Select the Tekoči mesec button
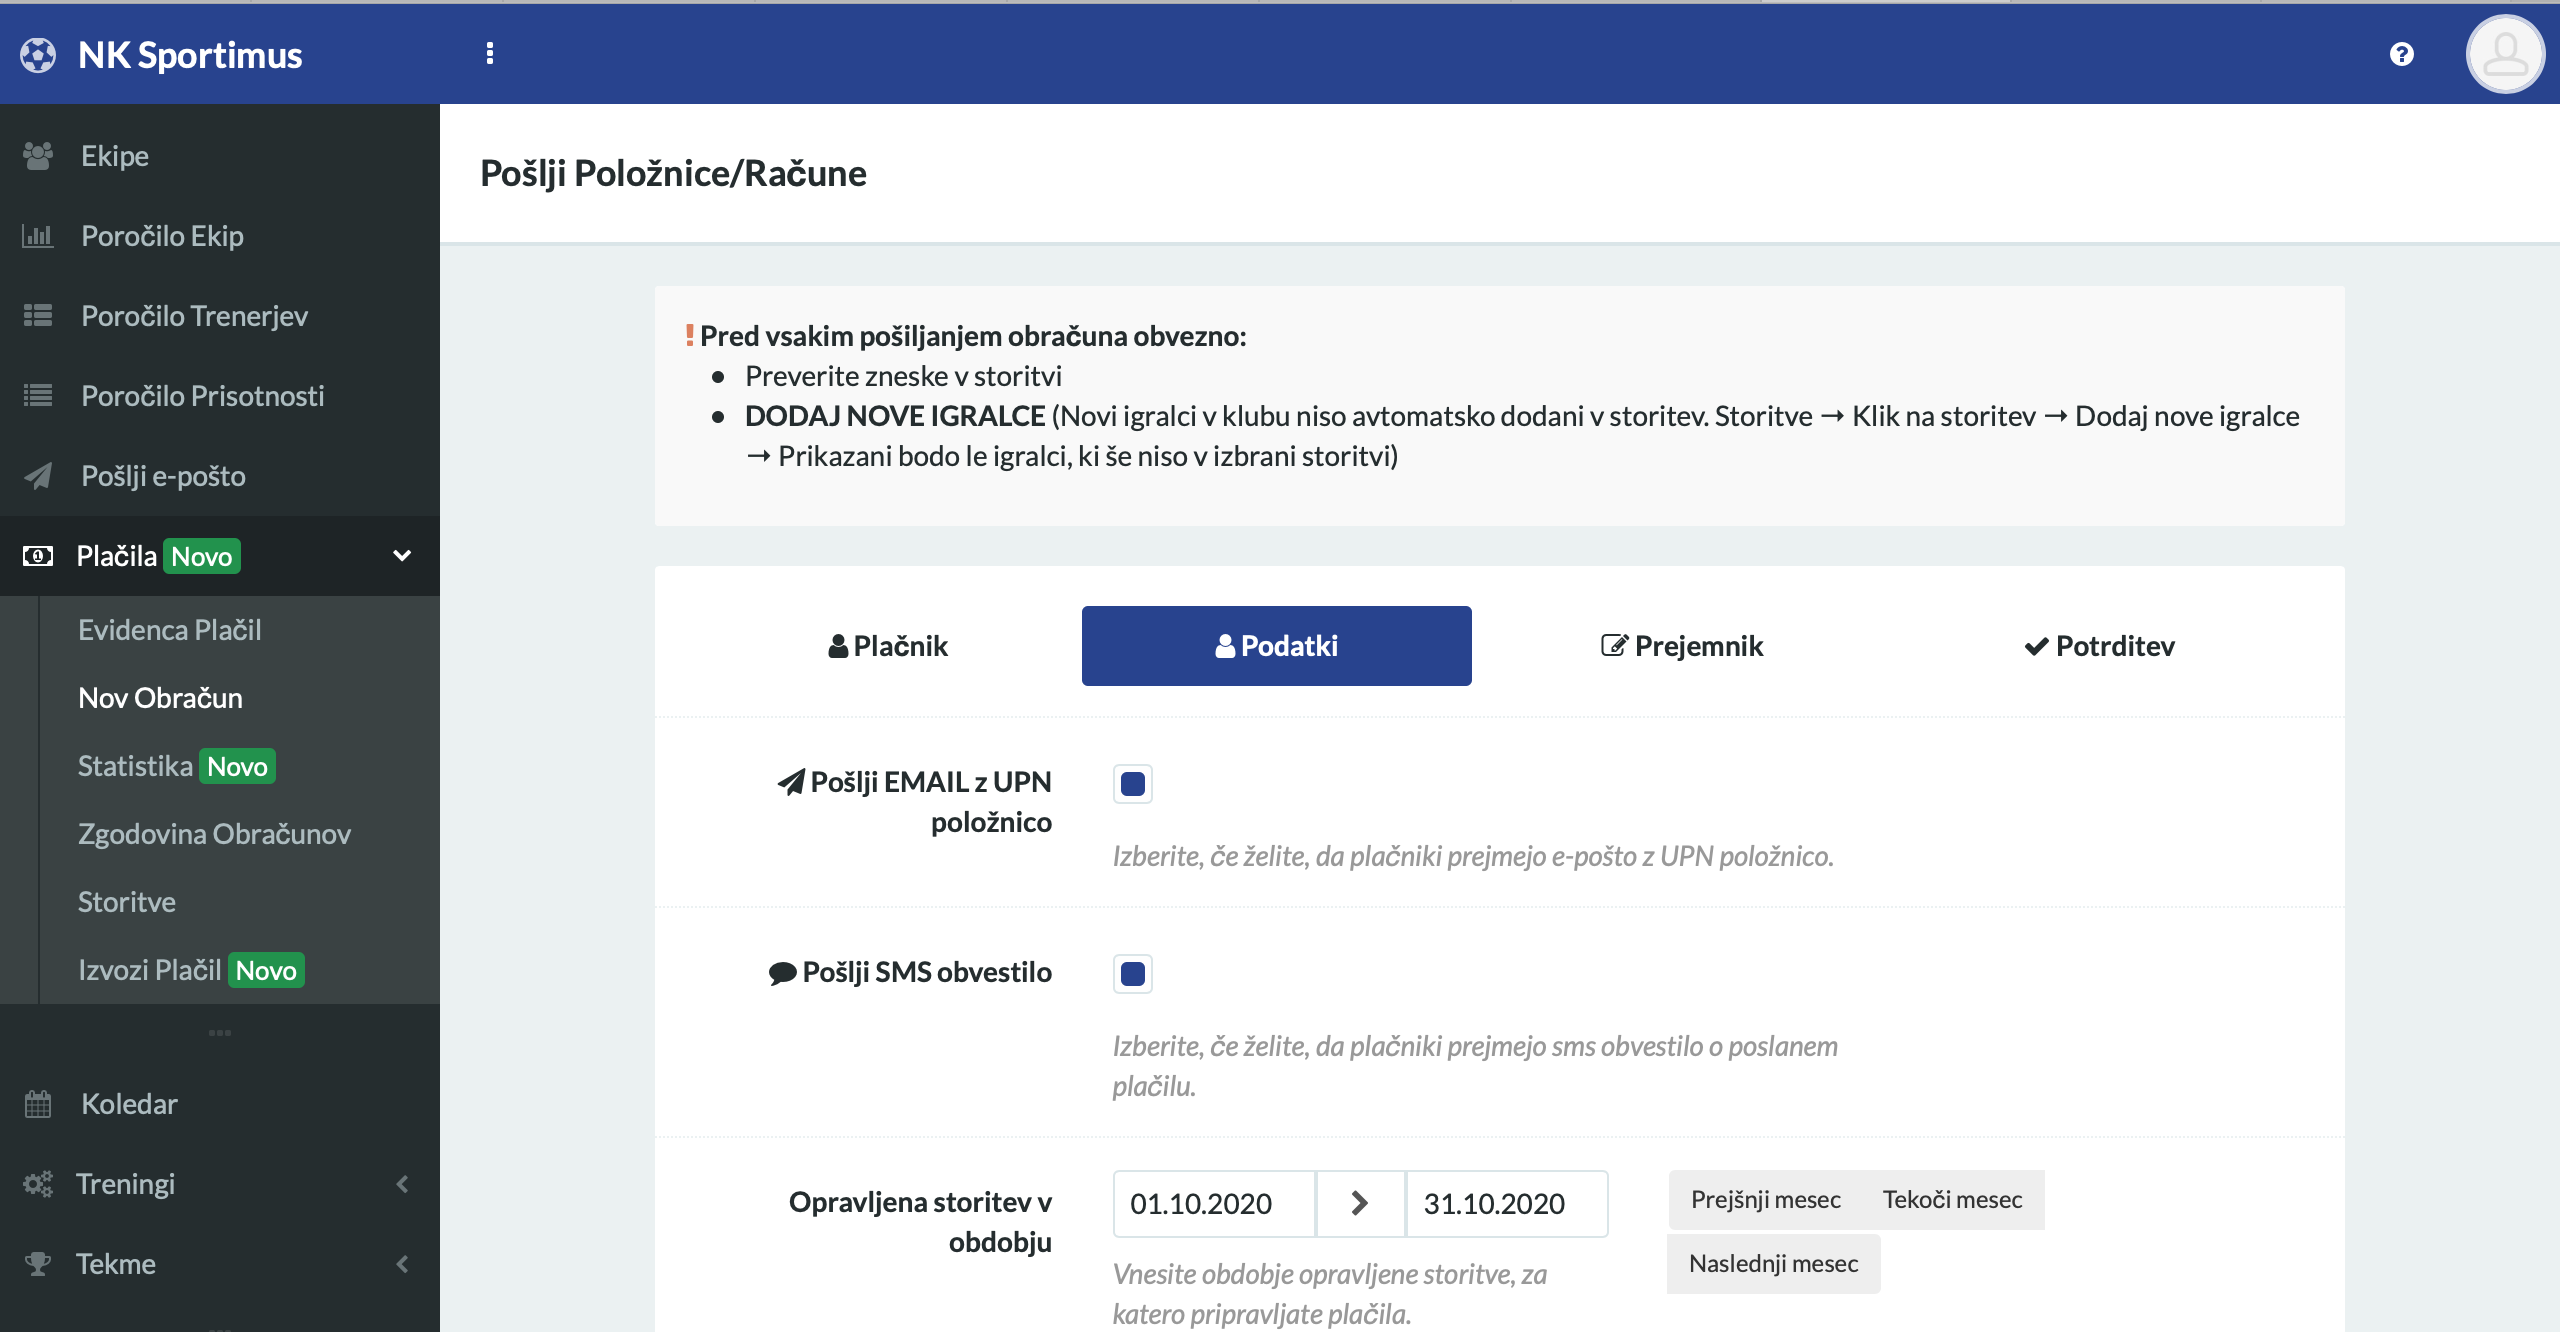2560x1332 pixels. click(x=1952, y=1200)
